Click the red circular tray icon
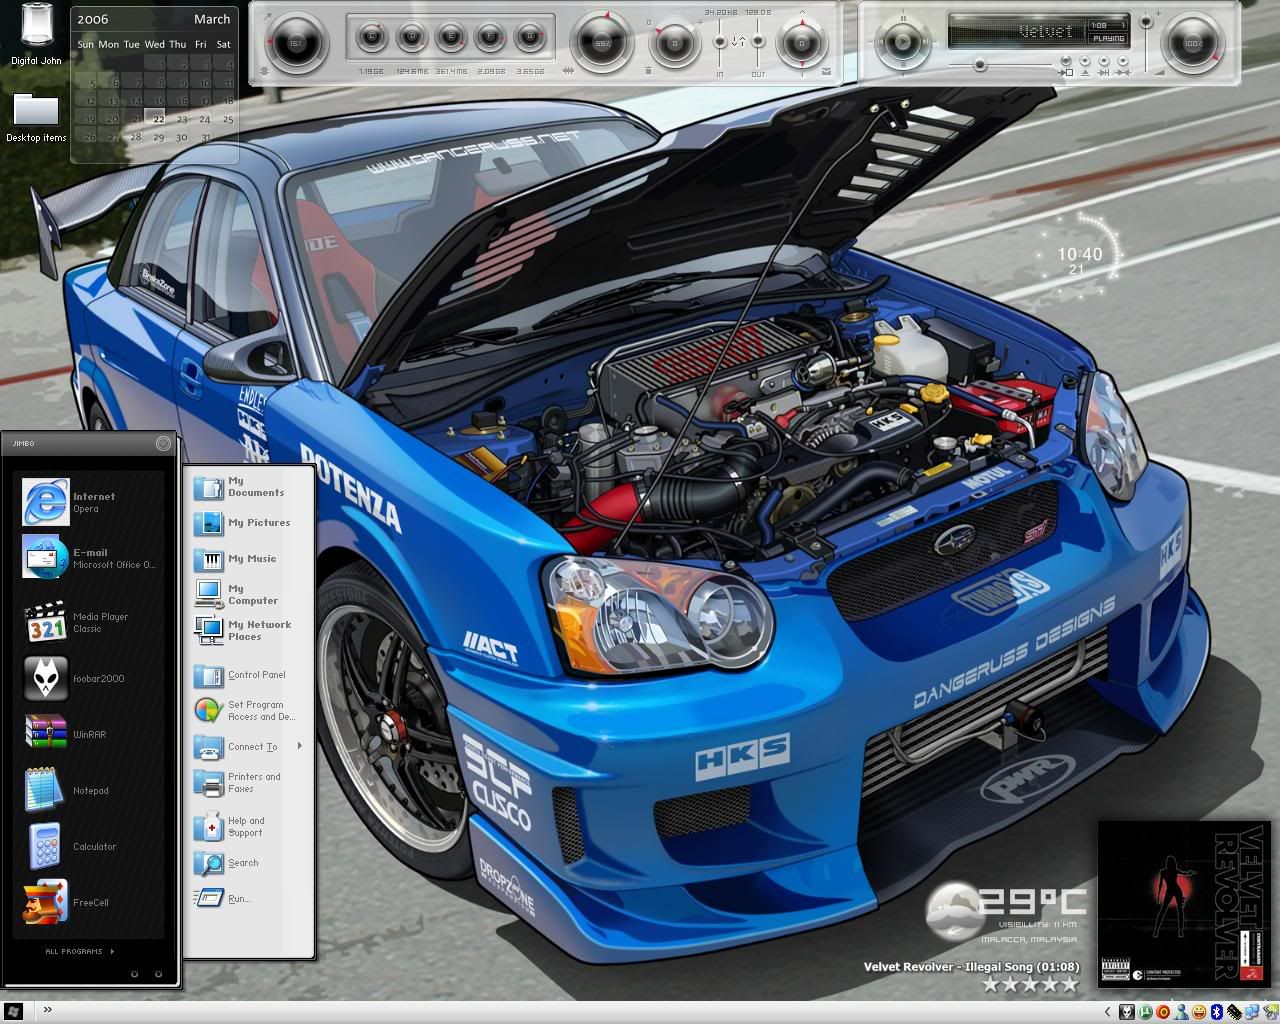The height and width of the screenshot is (1024, 1280). (x=1163, y=1012)
